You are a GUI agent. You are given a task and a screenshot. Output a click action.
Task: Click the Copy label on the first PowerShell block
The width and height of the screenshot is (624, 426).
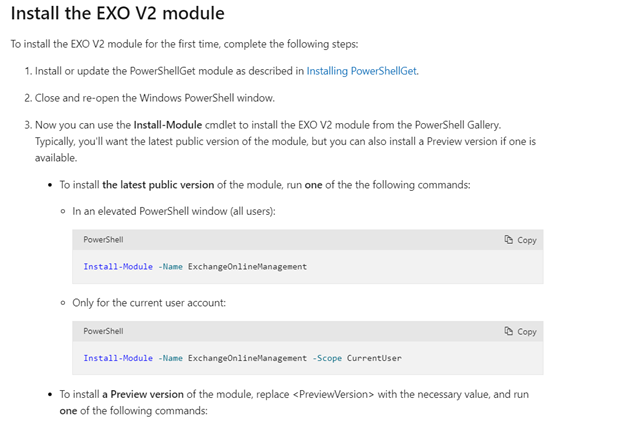(x=526, y=240)
